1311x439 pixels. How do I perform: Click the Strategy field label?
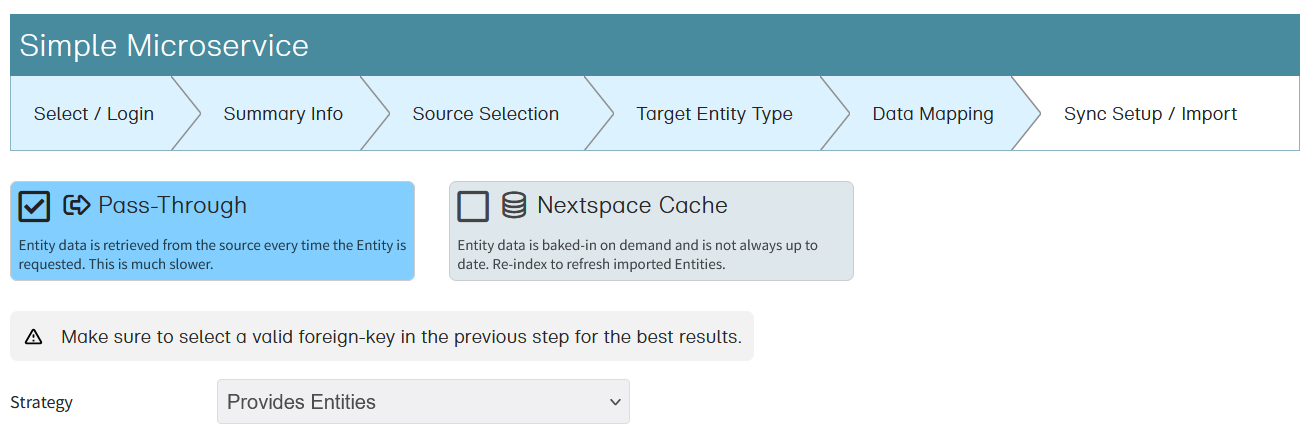coord(42,403)
